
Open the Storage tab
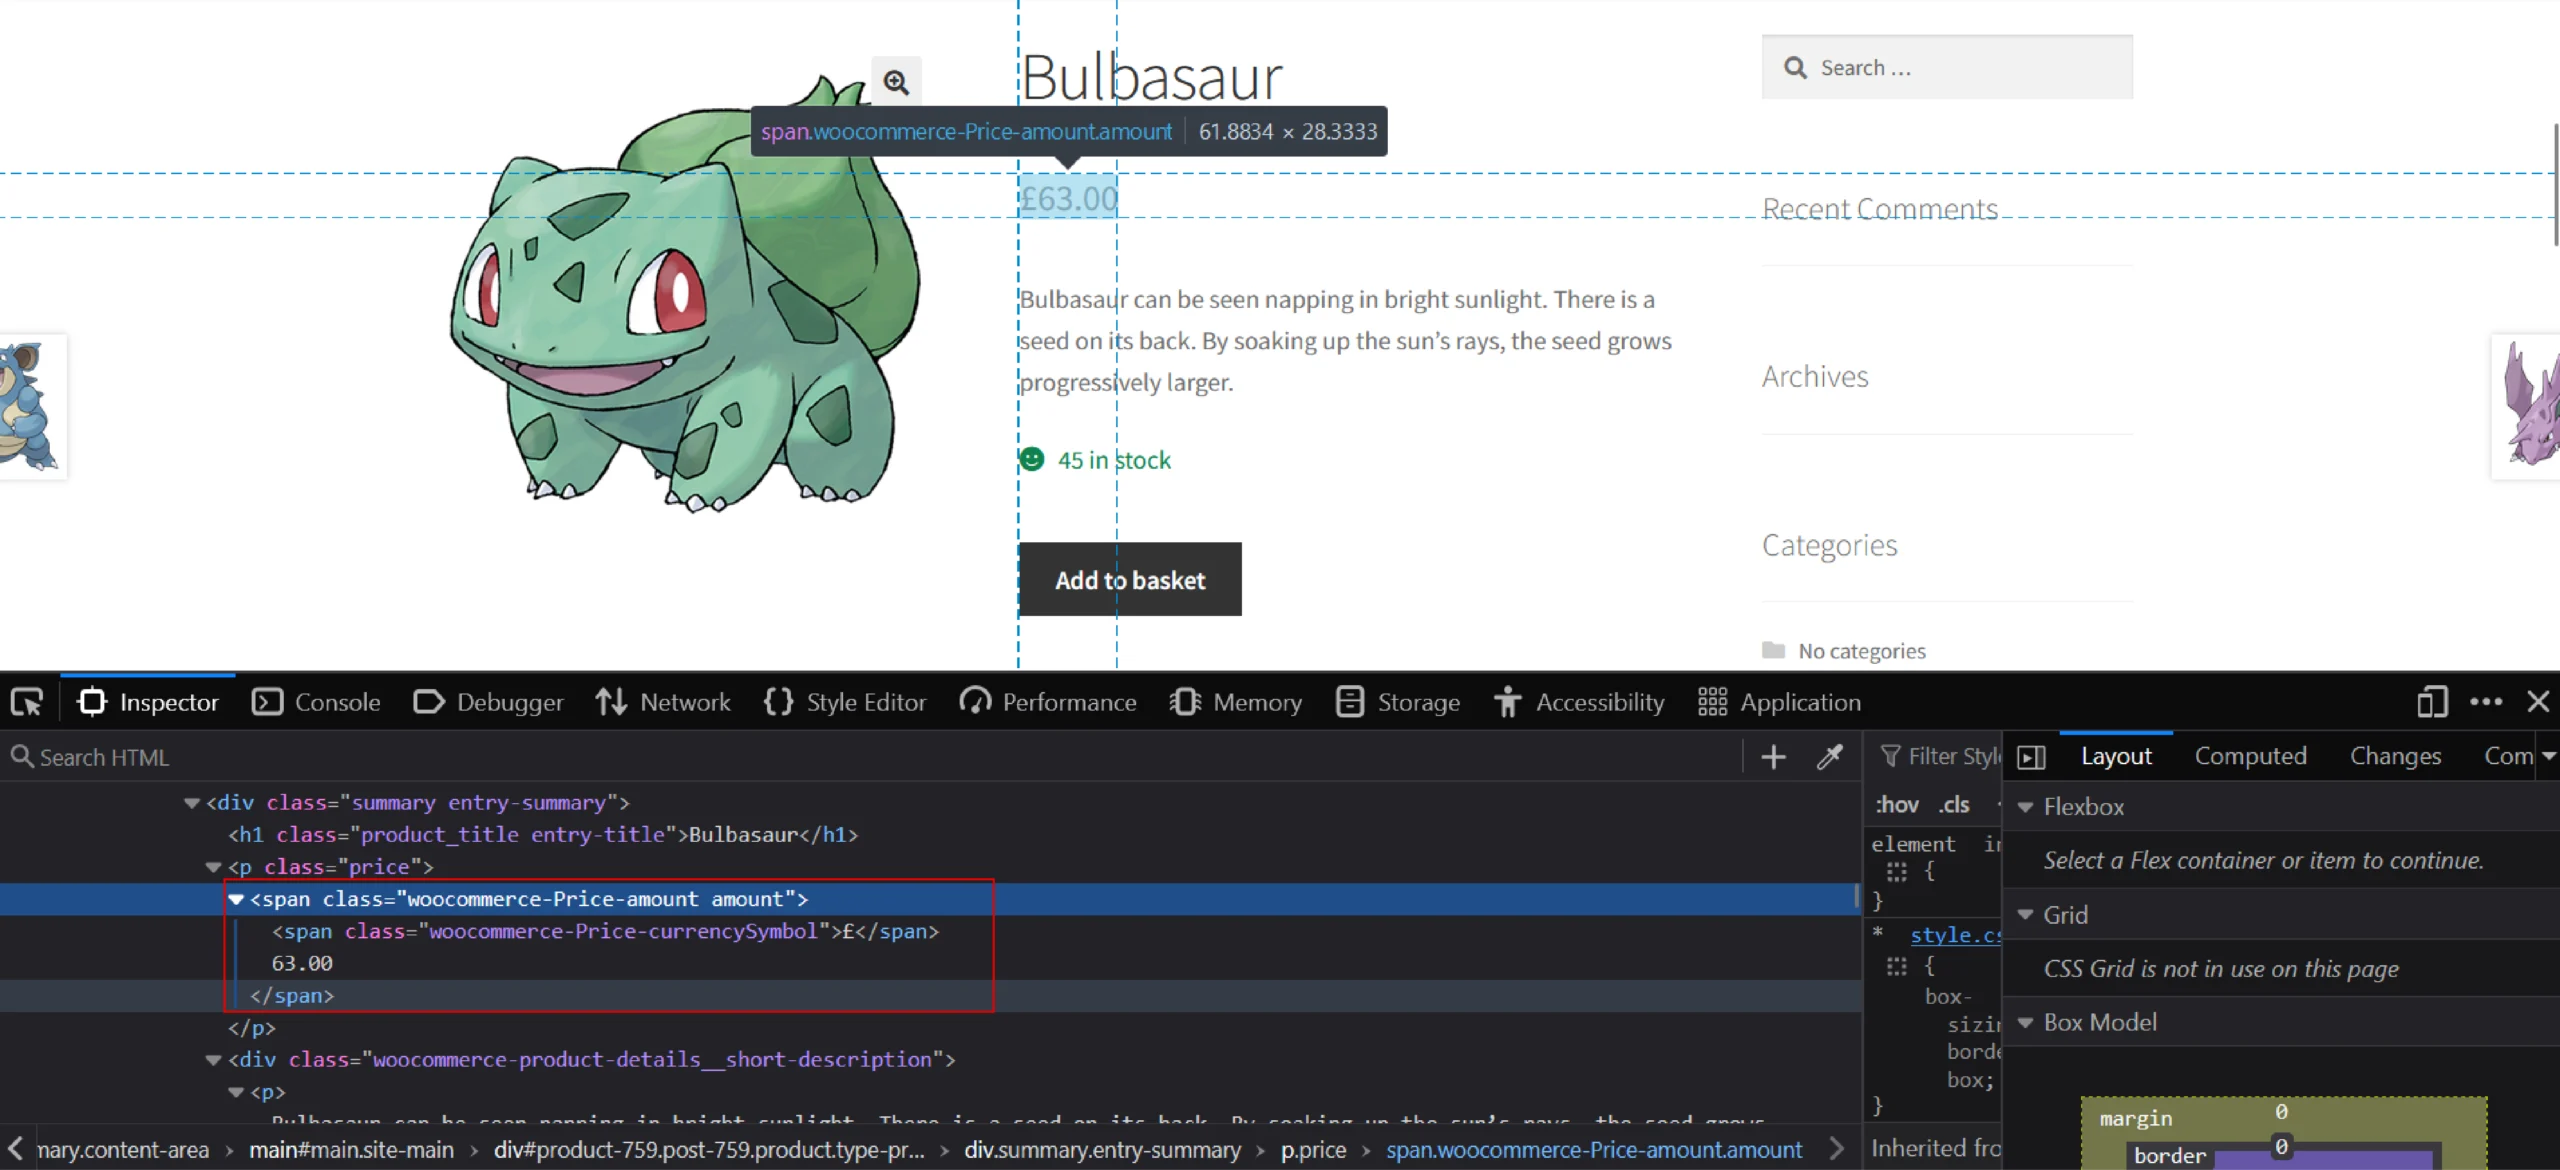[1398, 702]
